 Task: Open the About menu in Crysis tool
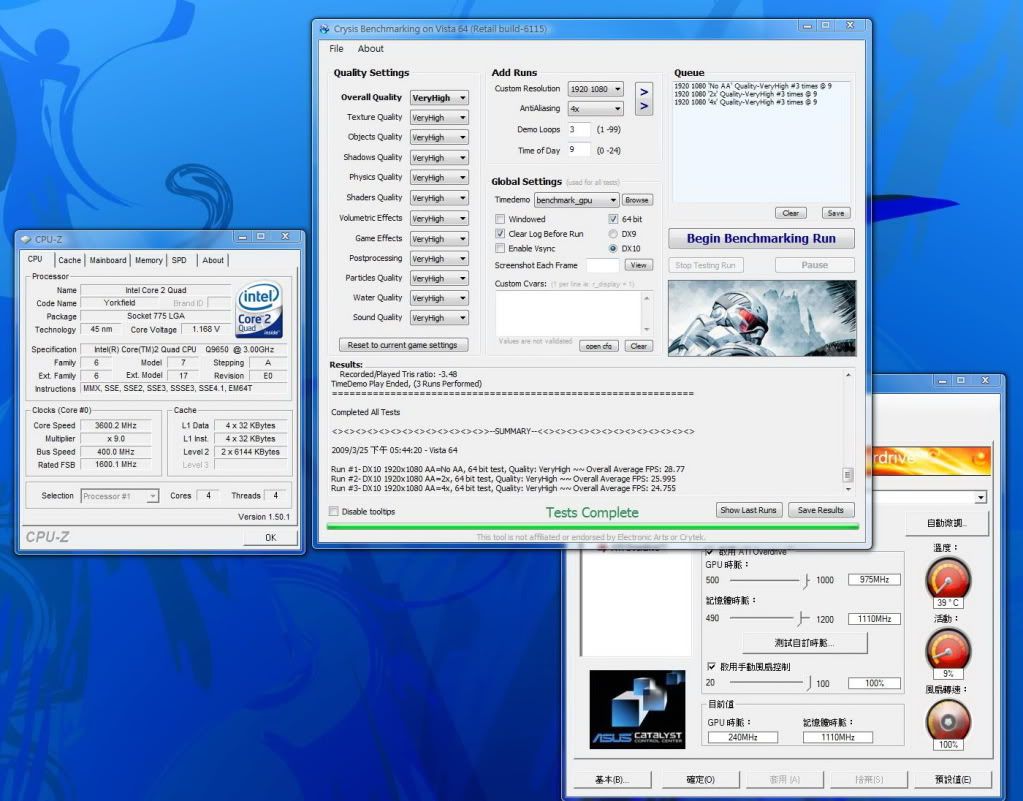coord(371,49)
